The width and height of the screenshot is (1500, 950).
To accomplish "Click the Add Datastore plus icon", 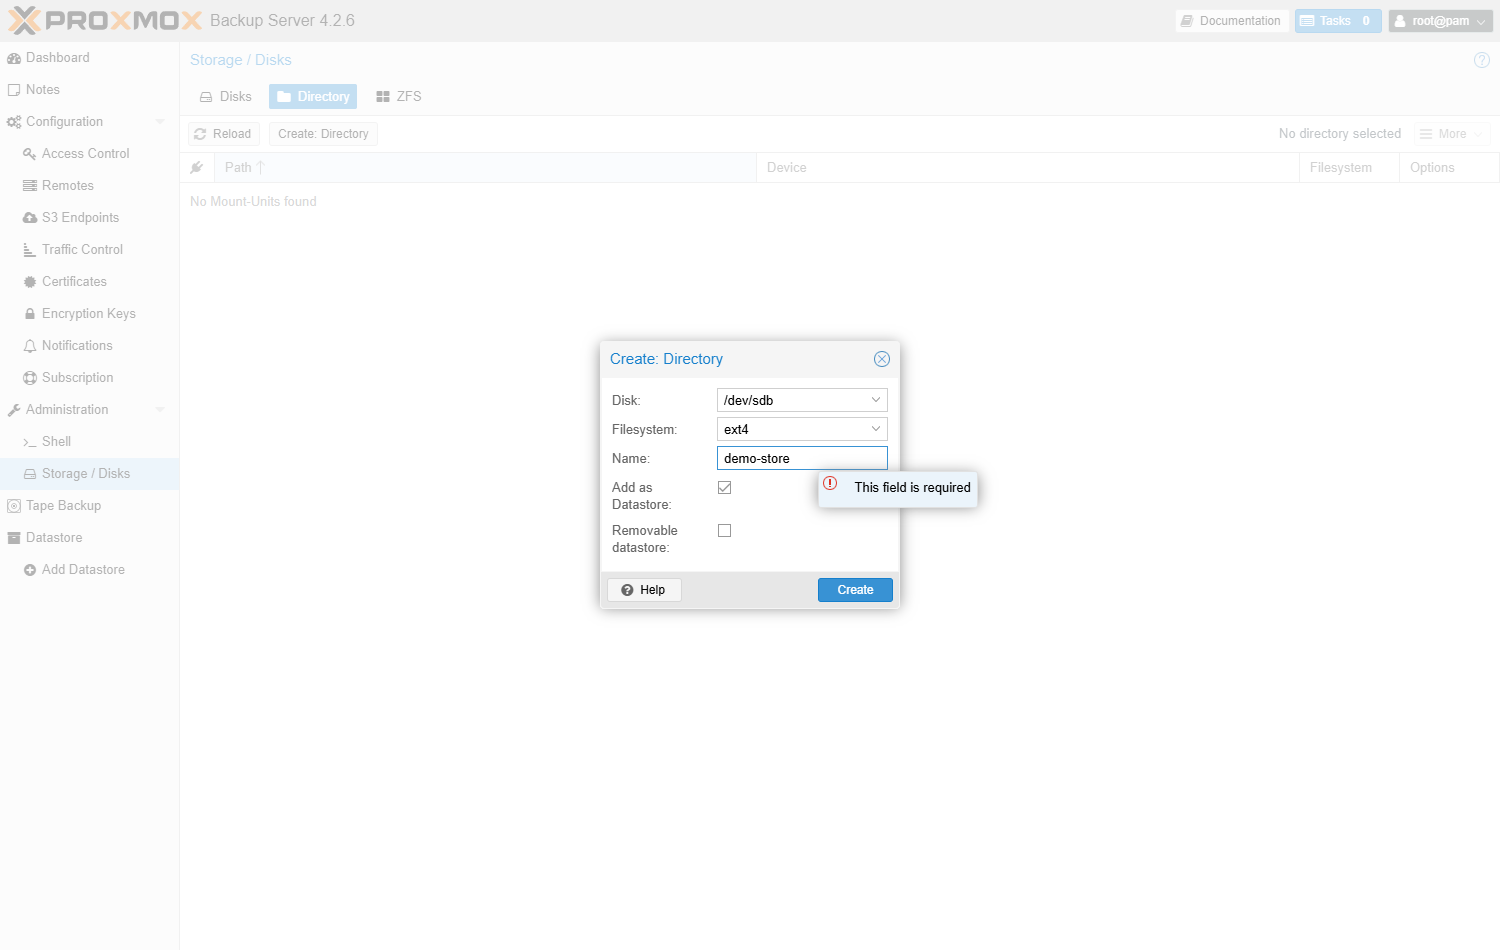I will tap(30, 570).
